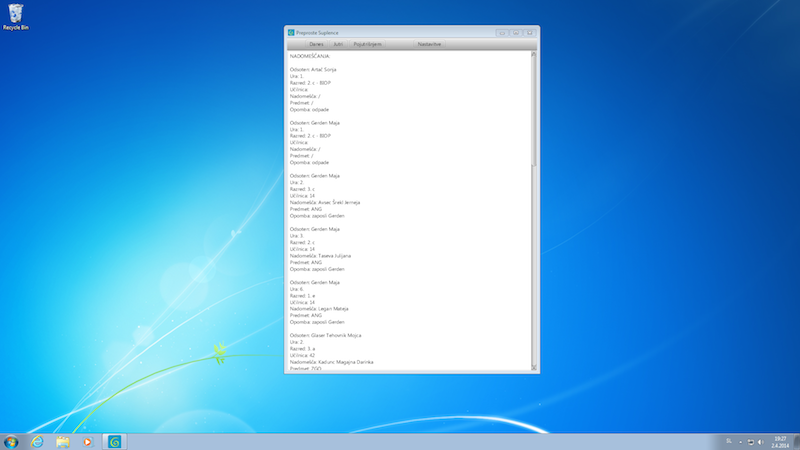
Task: Show substitutions for Pojutrišnjem
Action: click(367, 45)
